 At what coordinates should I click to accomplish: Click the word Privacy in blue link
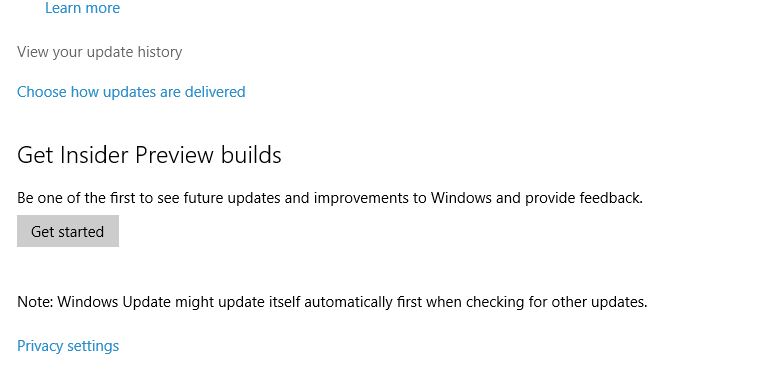tap(40, 346)
